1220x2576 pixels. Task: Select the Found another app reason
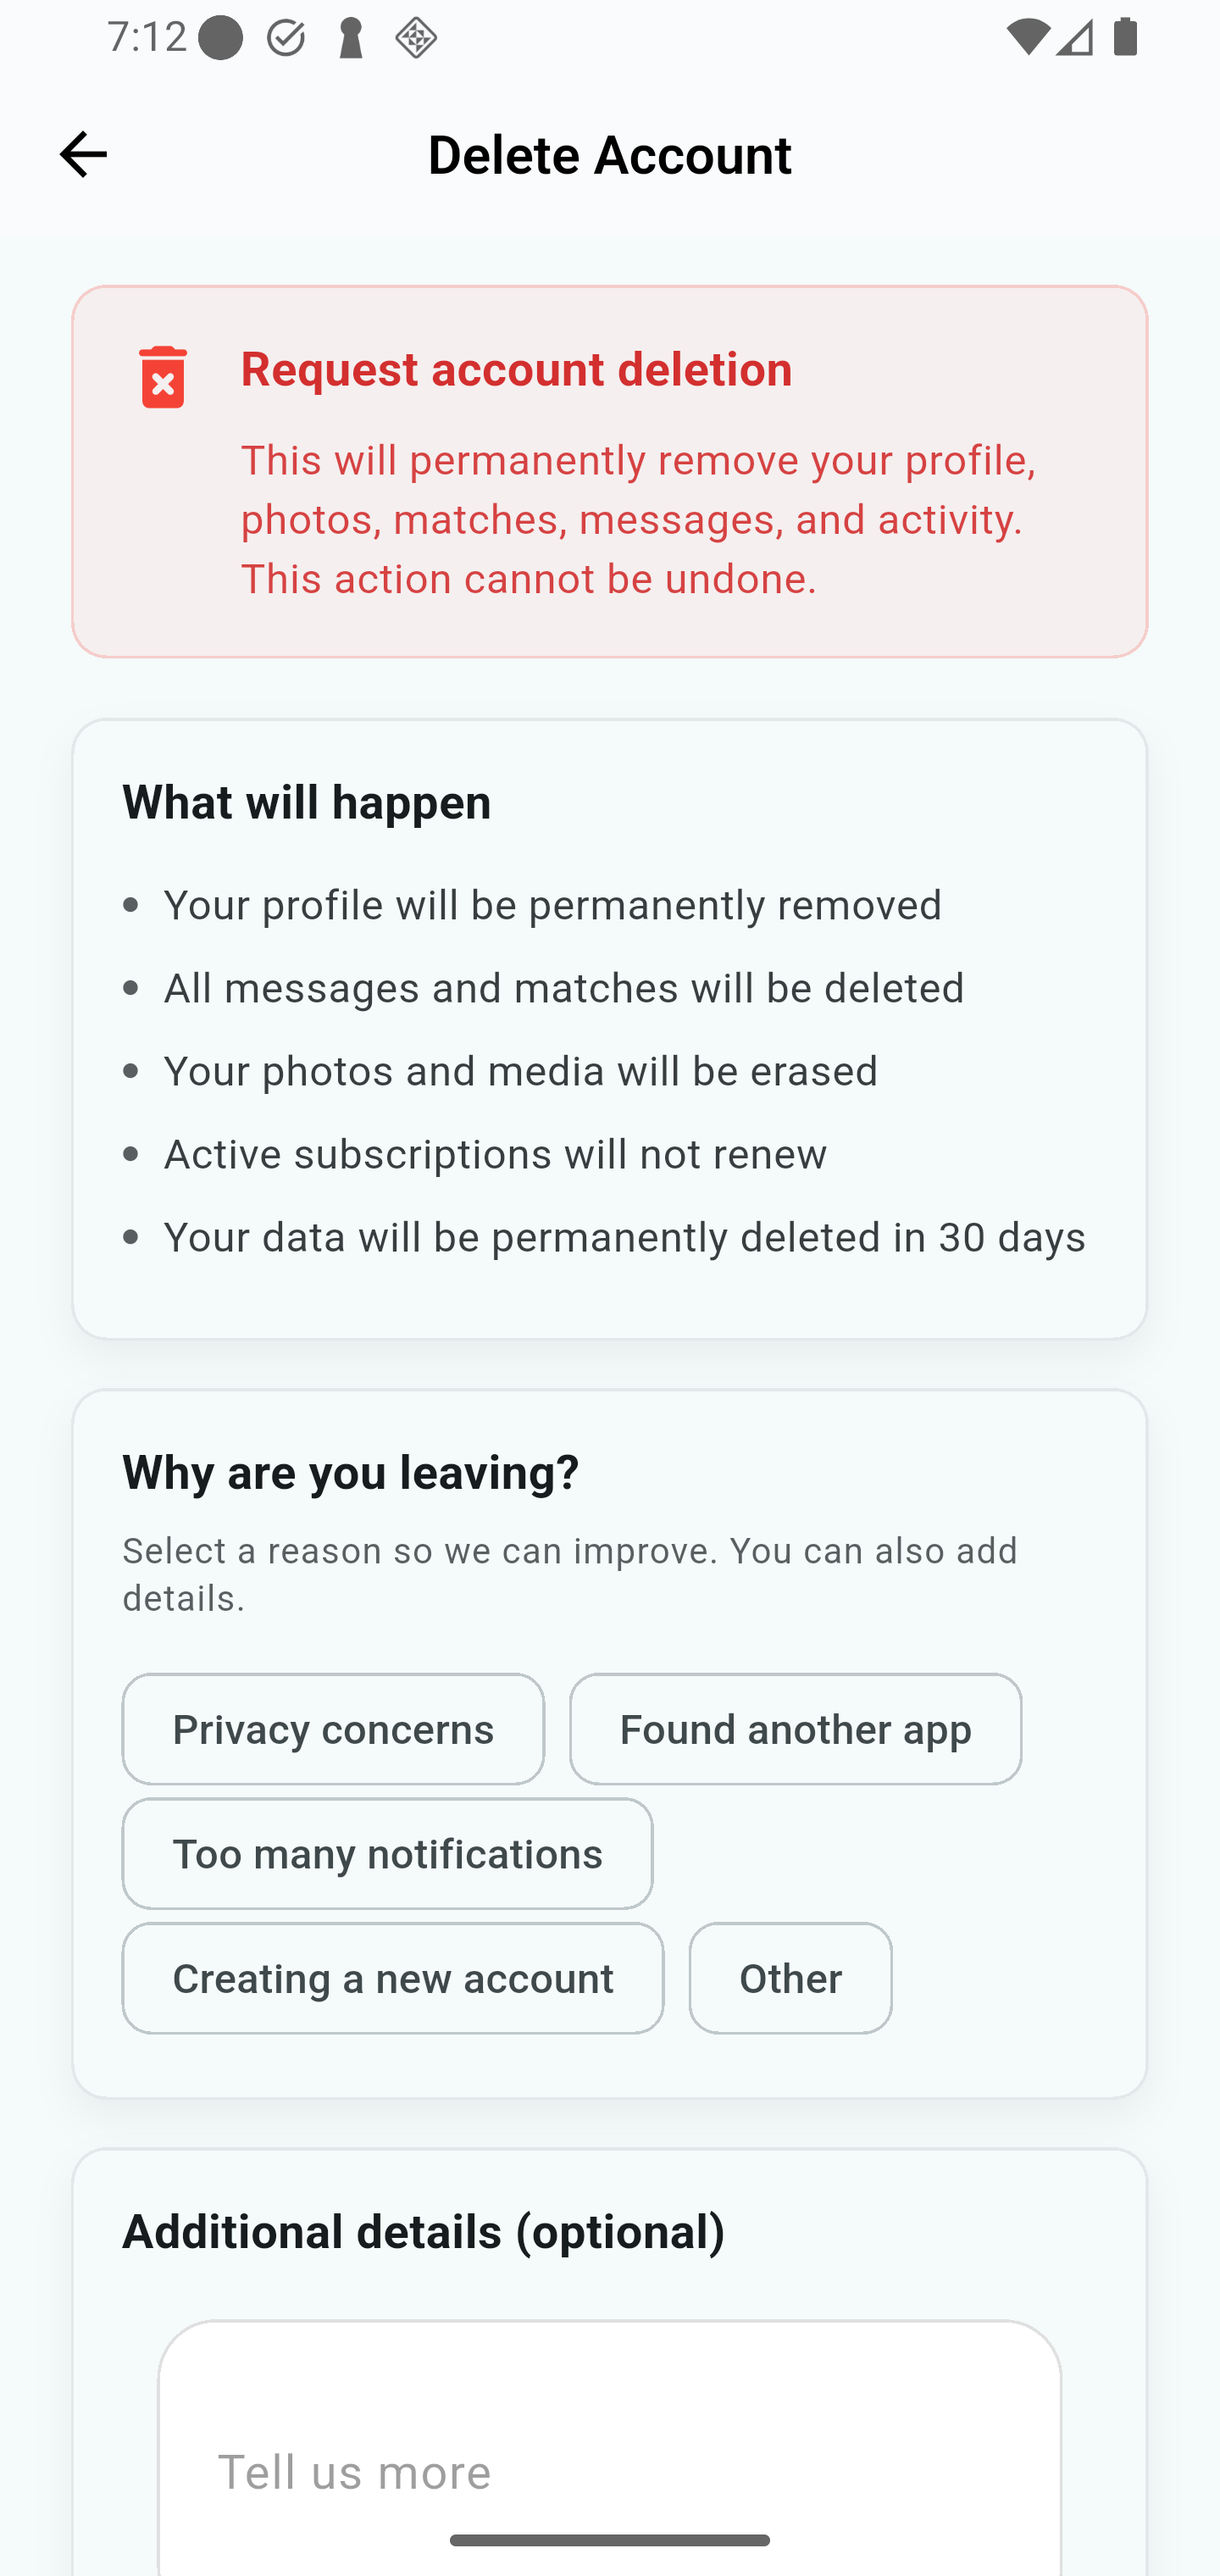795,1729
